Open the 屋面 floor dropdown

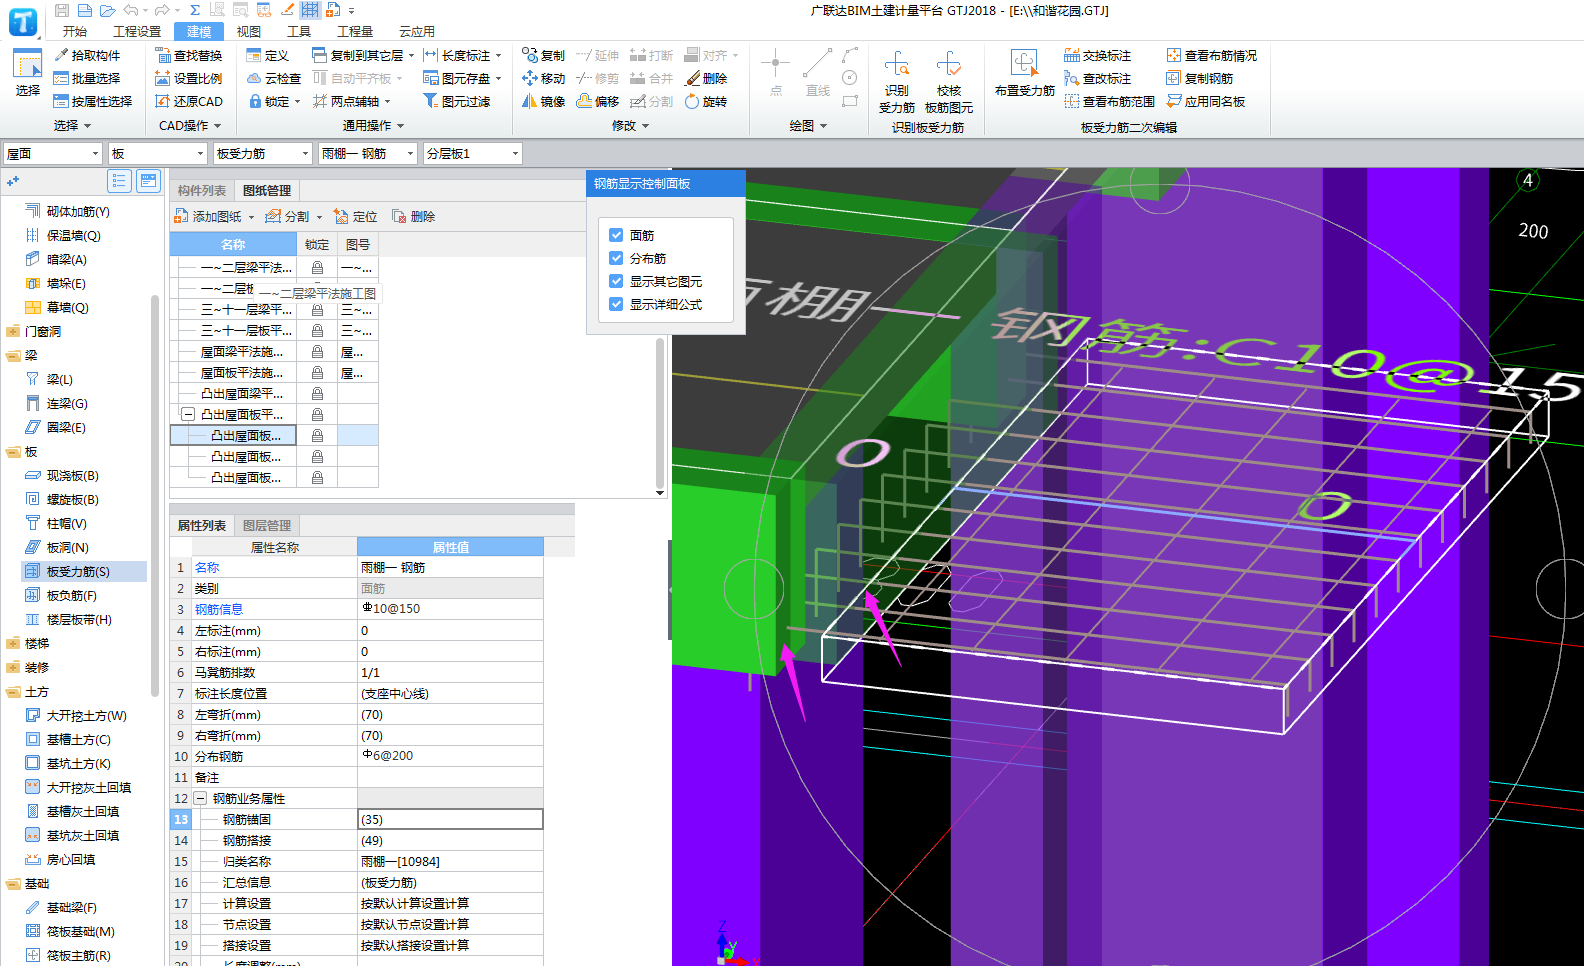coord(53,154)
